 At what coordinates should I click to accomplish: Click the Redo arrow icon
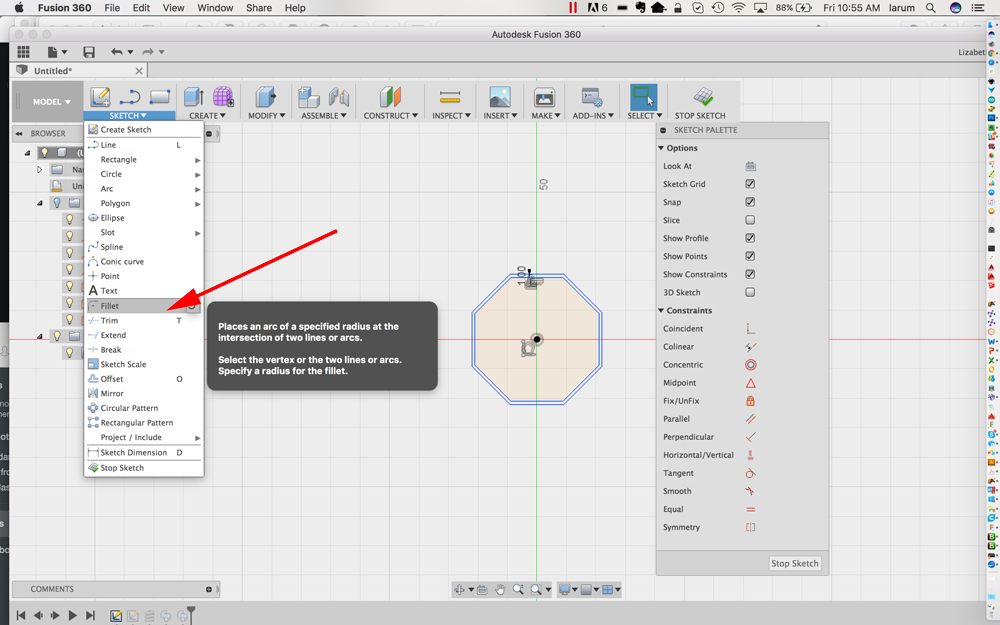tap(148, 52)
